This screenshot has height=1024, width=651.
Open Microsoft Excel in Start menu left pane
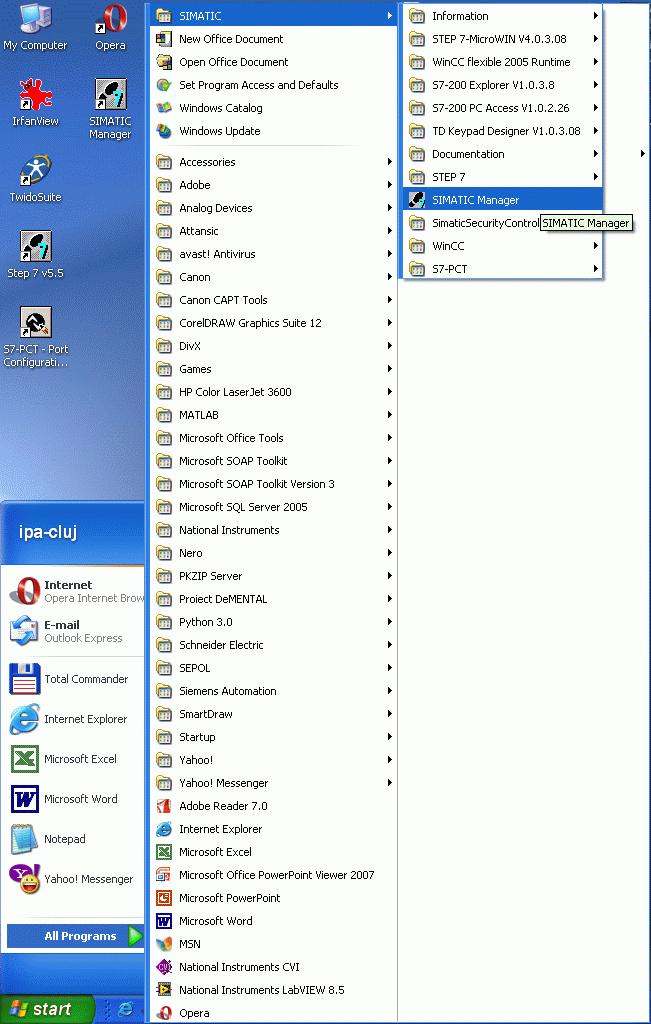click(72, 759)
